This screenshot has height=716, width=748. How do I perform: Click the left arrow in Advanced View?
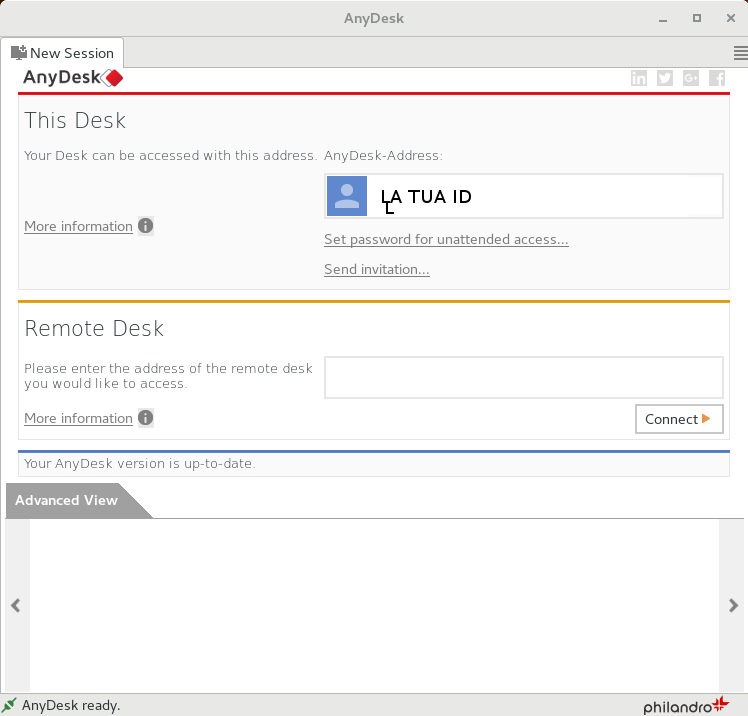(16, 605)
